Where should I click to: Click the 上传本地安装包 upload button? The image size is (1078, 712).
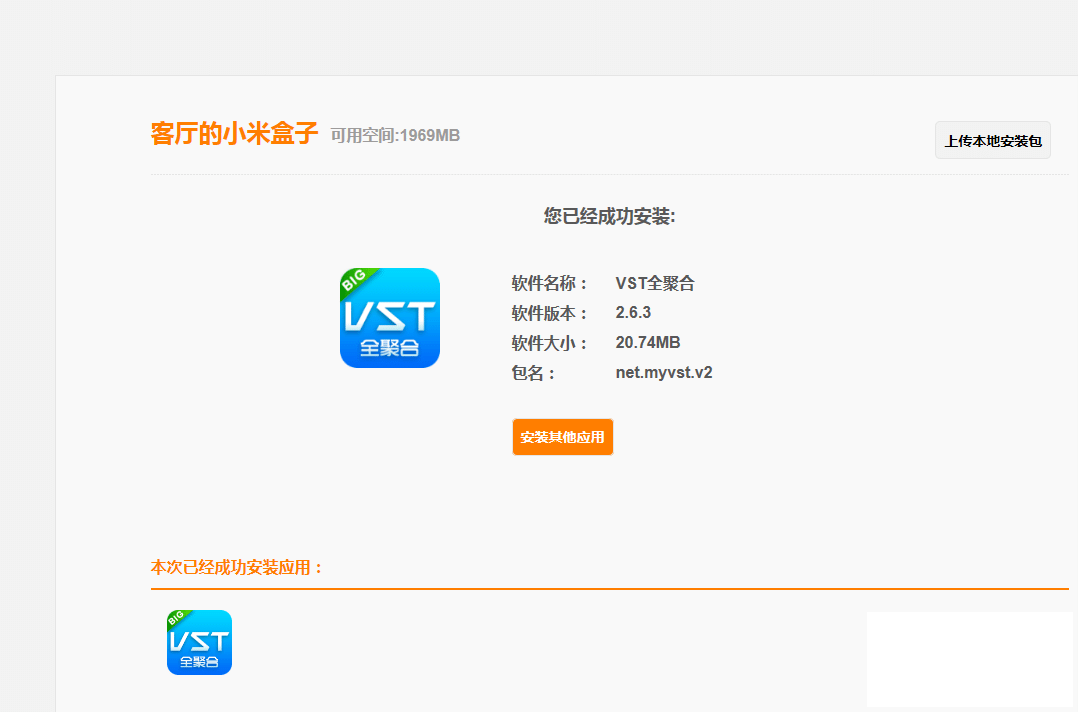[x=992, y=140]
